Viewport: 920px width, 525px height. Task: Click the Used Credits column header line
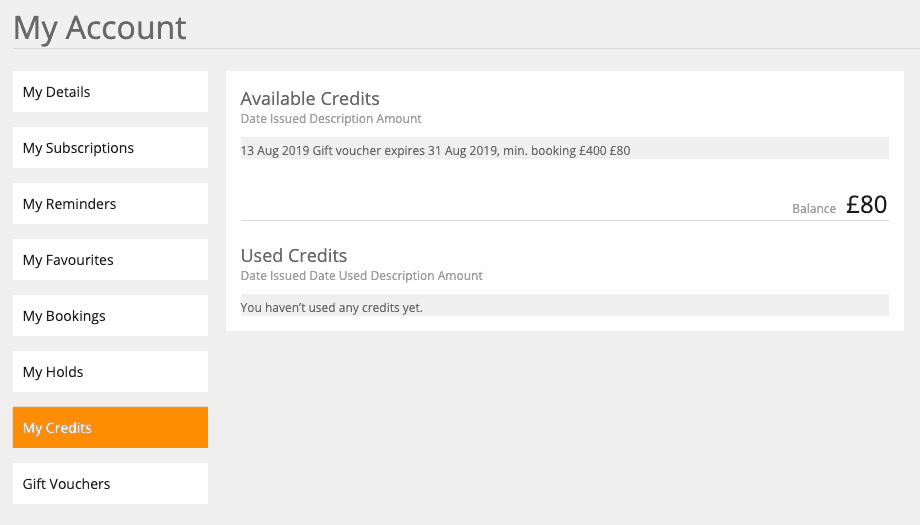(362, 276)
